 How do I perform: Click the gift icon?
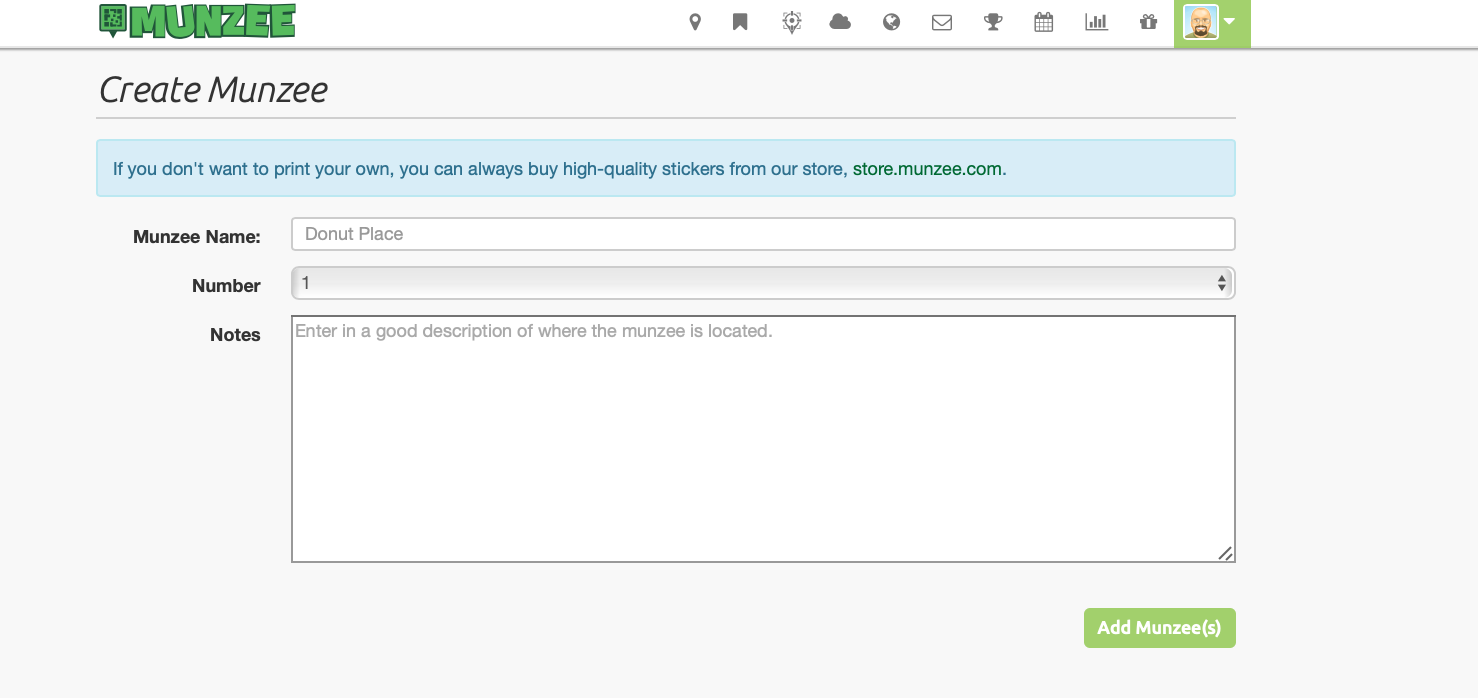coord(1148,22)
